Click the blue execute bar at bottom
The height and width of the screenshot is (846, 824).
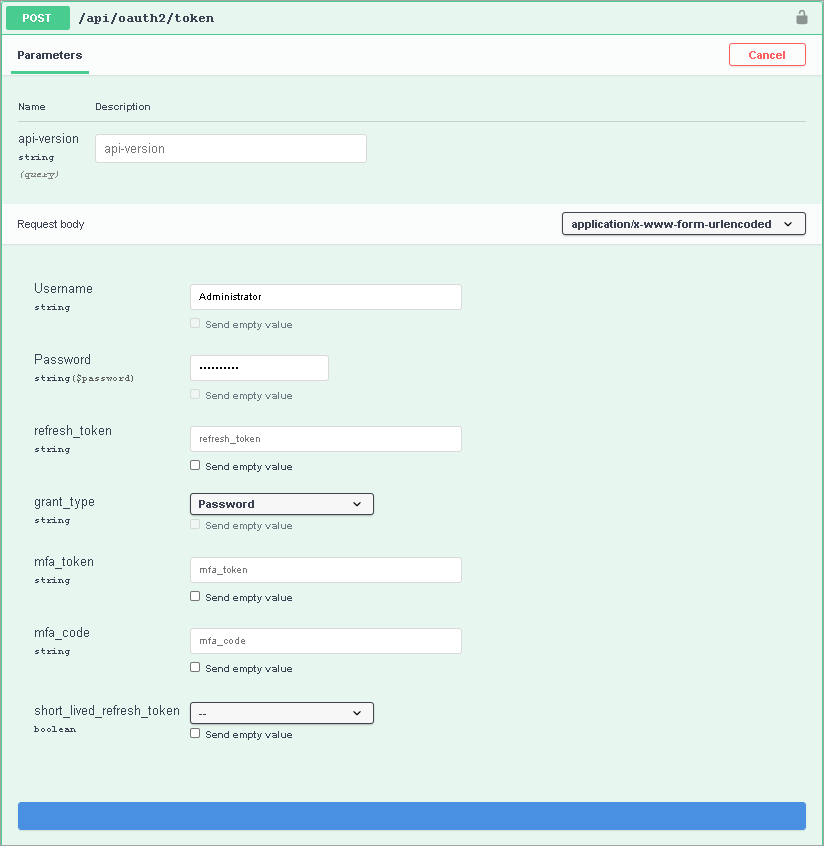(x=412, y=816)
